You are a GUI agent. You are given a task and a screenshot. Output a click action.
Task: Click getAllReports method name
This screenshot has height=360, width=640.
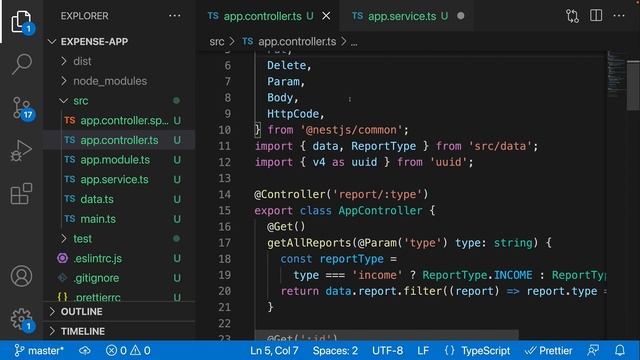pos(309,243)
